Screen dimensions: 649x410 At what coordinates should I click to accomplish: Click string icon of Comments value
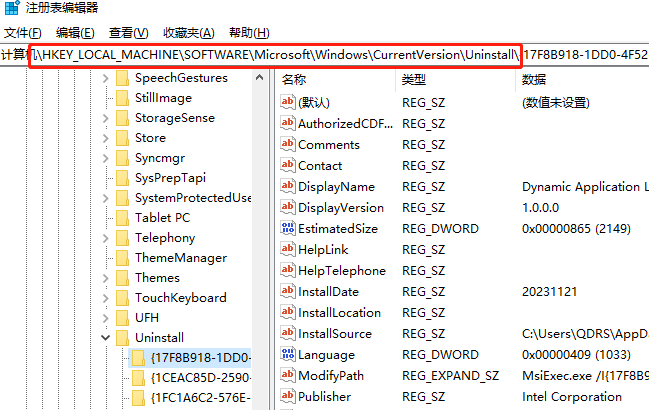click(x=288, y=144)
